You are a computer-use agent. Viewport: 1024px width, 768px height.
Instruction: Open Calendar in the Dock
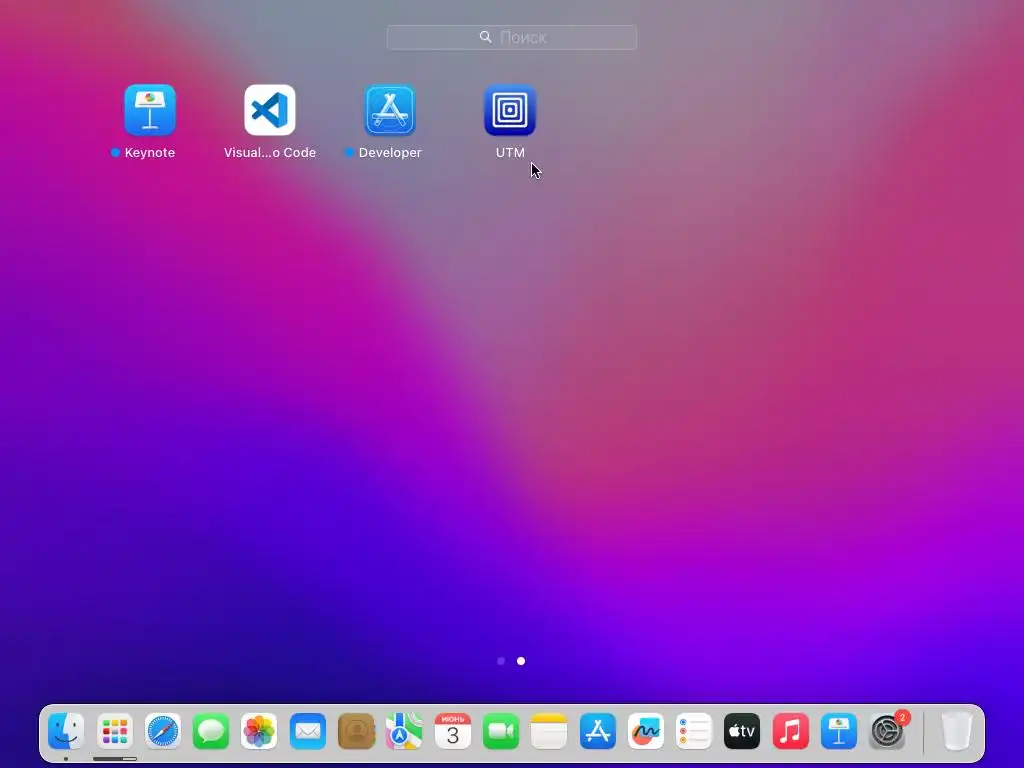tap(453, 731)
